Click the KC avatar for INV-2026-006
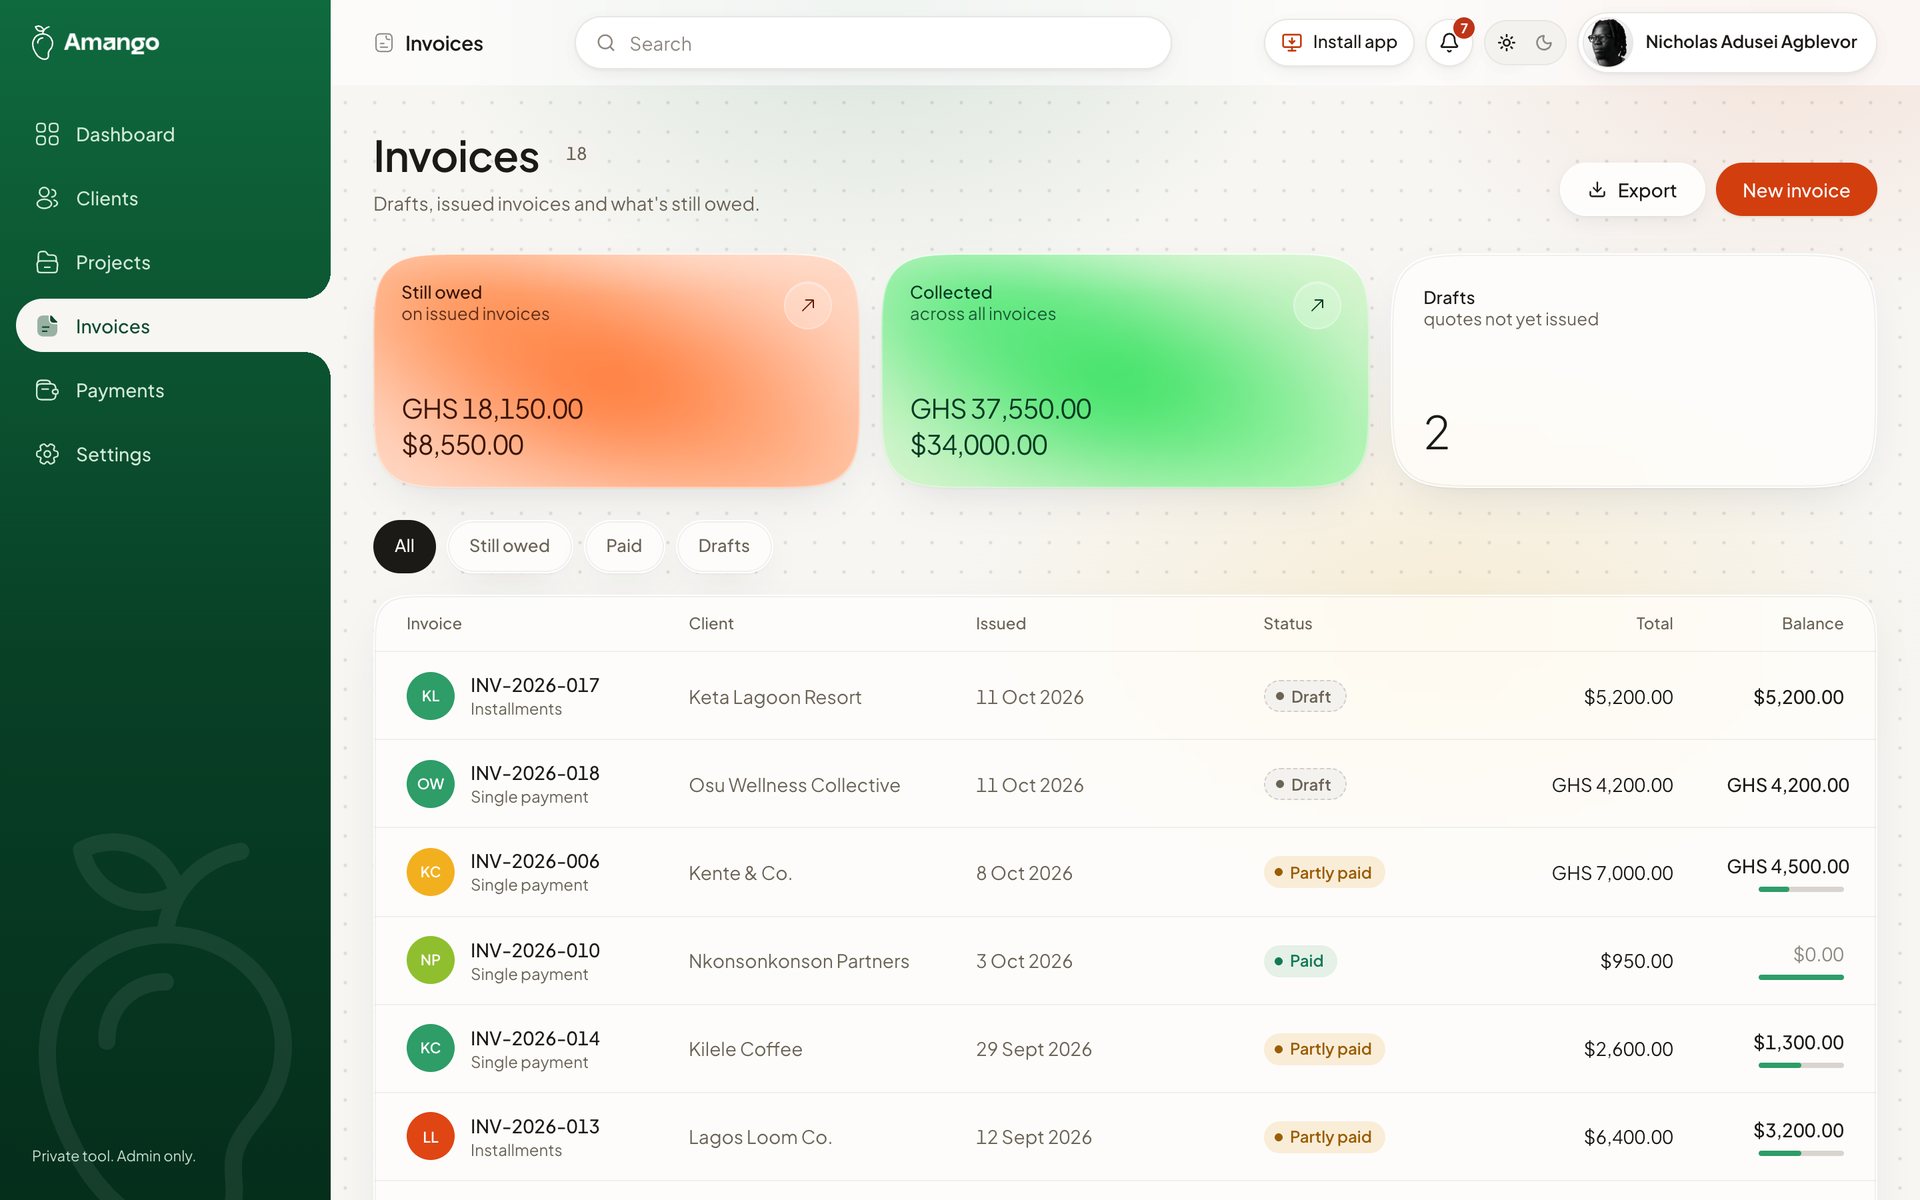The image size is (1920, 1200). coord(430,872)
